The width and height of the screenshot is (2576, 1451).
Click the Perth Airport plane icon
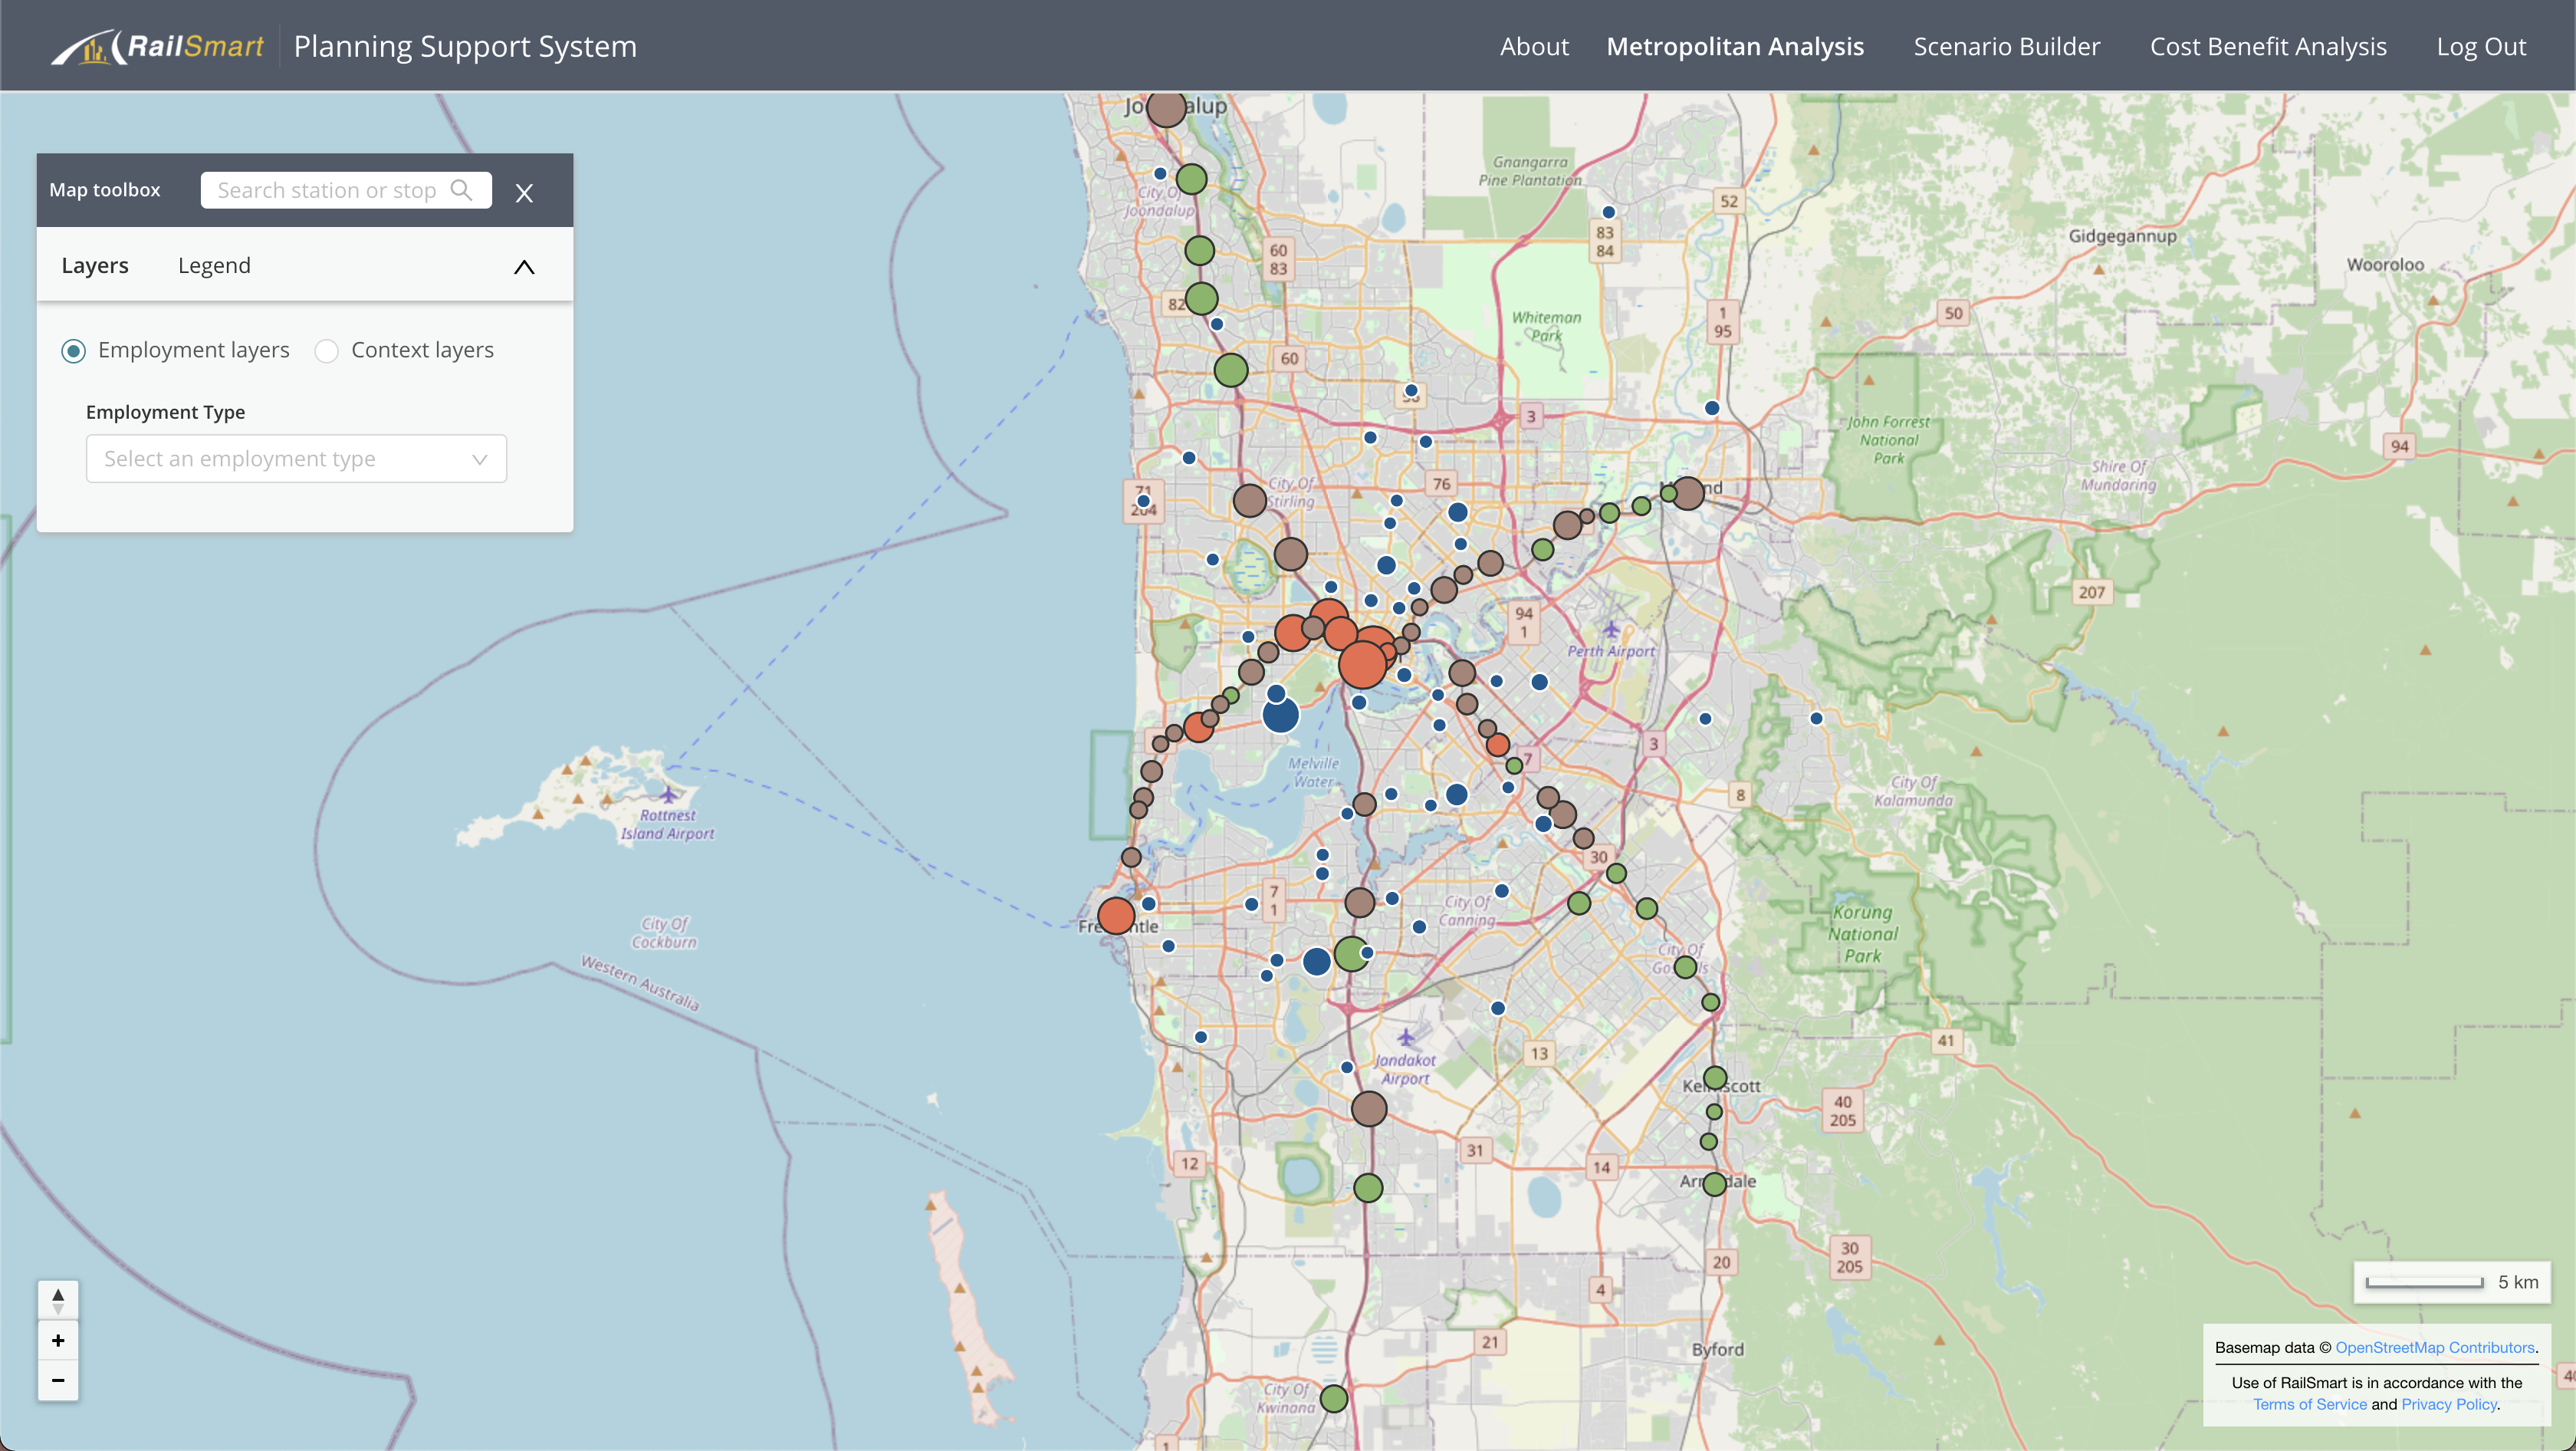(1610, 629)
